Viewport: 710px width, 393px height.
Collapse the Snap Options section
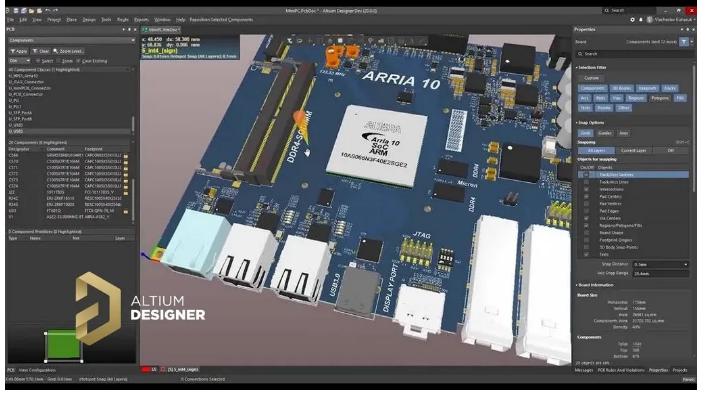point(577,123)
